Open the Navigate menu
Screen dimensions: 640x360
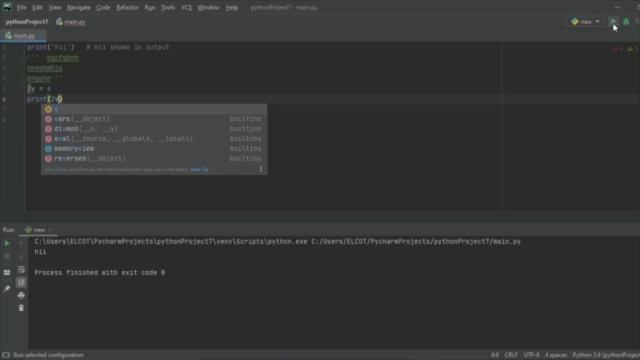click(79, 7)
